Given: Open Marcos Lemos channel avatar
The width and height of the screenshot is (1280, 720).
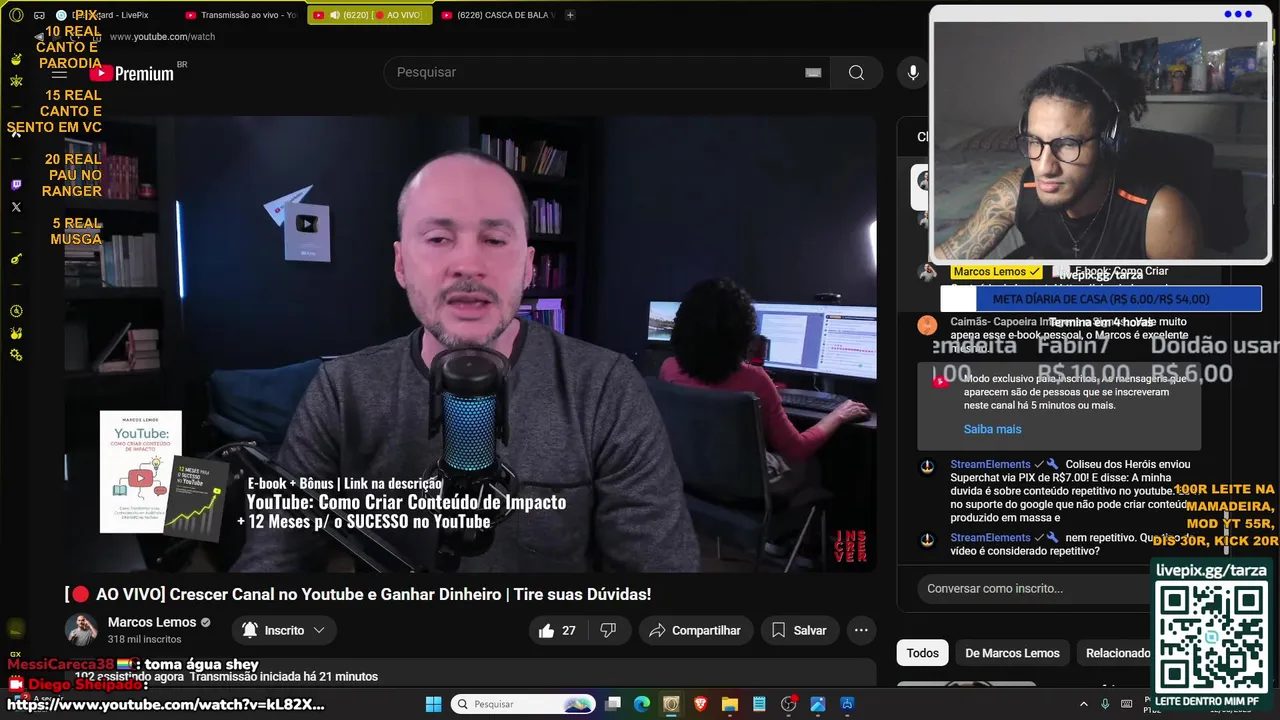Looking at the screenshot, I should pos(81,630).
